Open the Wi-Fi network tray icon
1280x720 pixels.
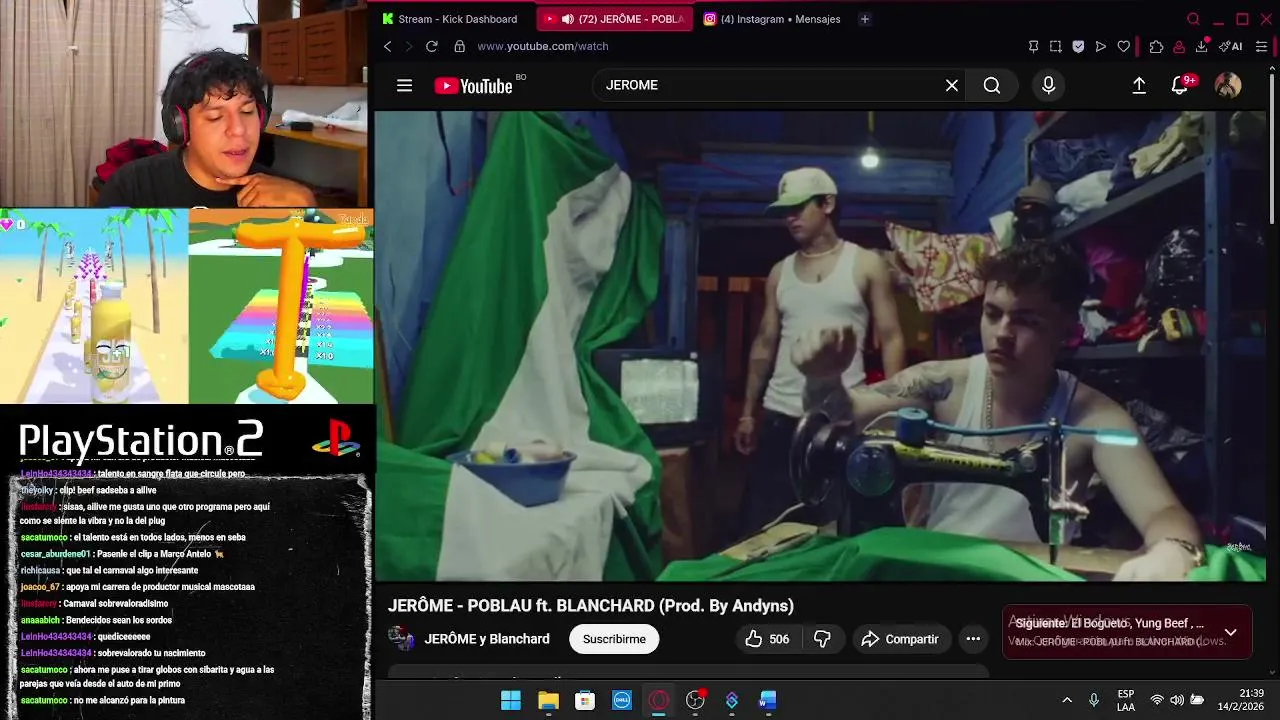1157,700
